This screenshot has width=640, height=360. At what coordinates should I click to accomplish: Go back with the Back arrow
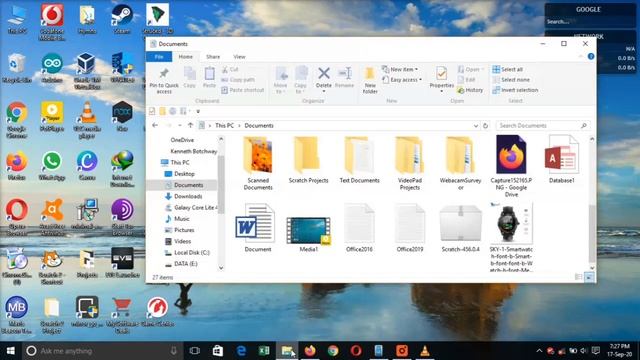155,125
